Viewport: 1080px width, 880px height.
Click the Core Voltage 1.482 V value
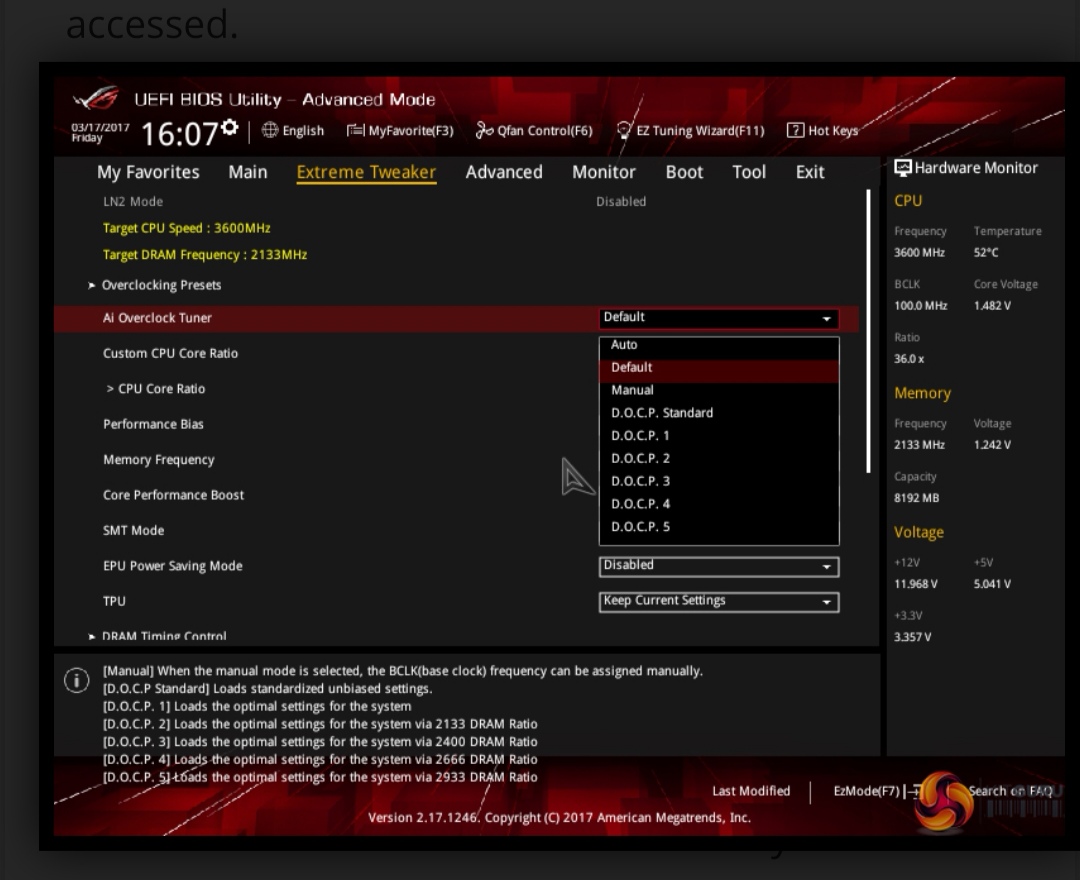[992, 306]
